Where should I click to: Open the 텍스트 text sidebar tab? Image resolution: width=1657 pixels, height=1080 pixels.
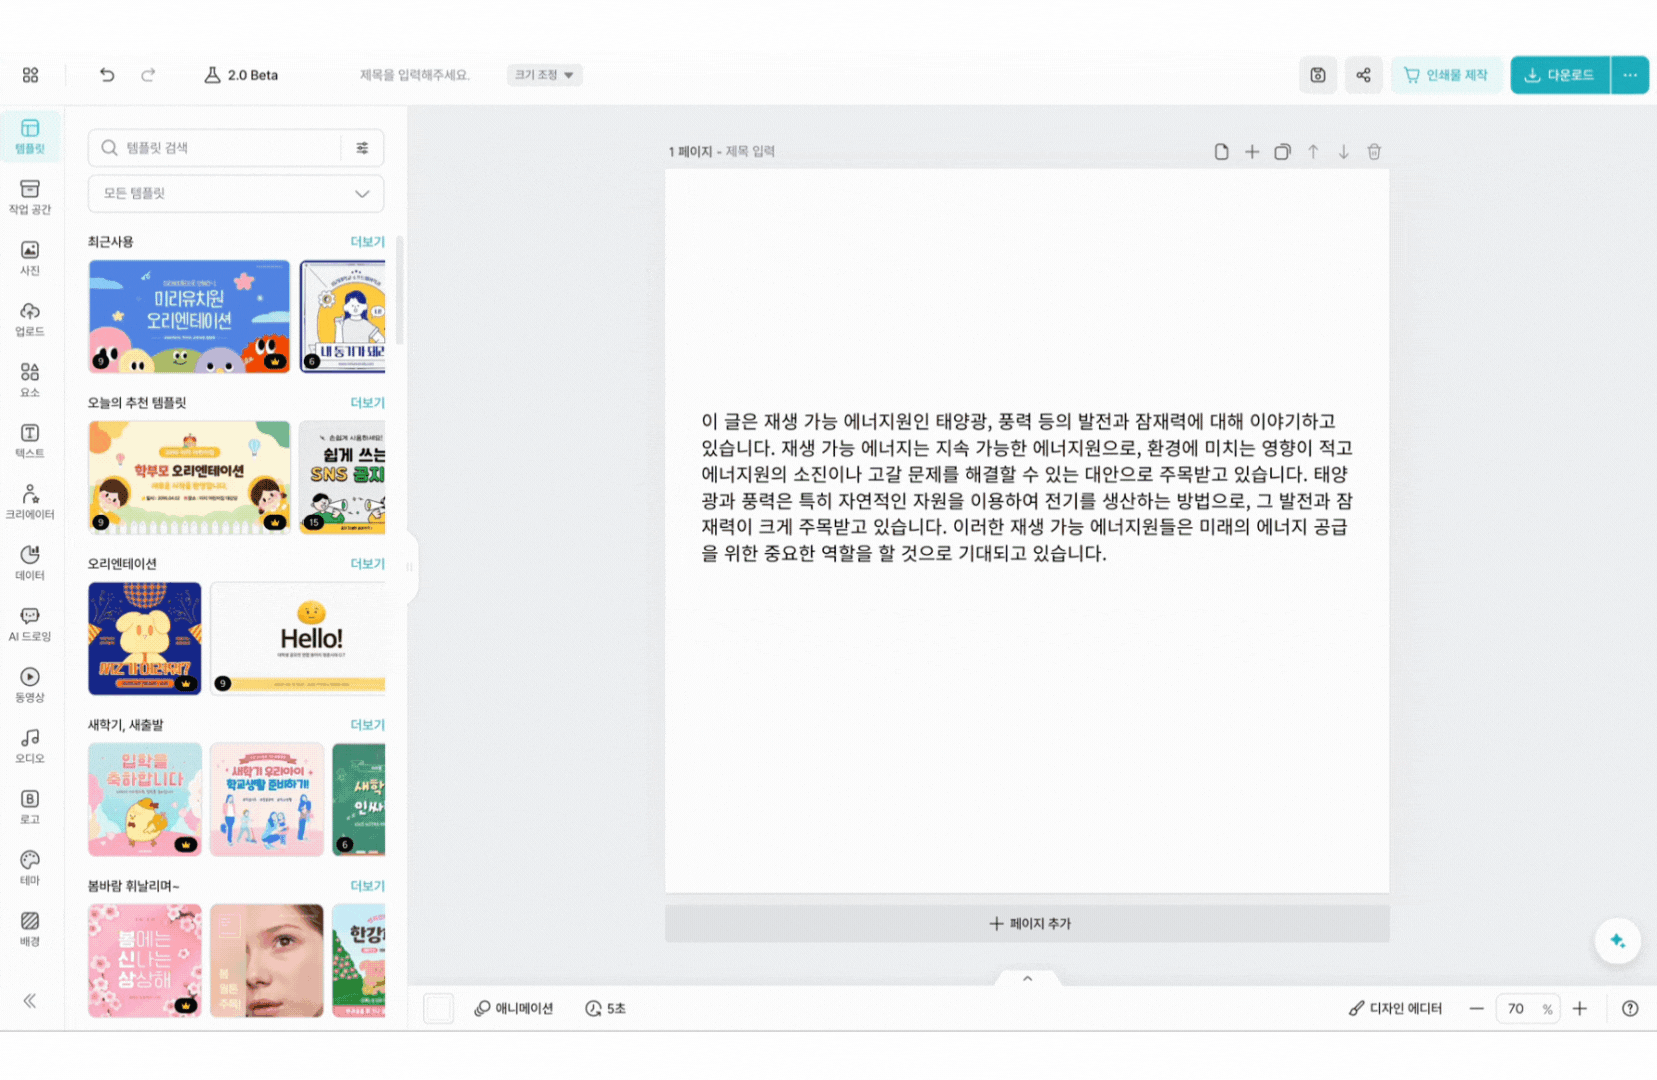[x=30, y=441]
